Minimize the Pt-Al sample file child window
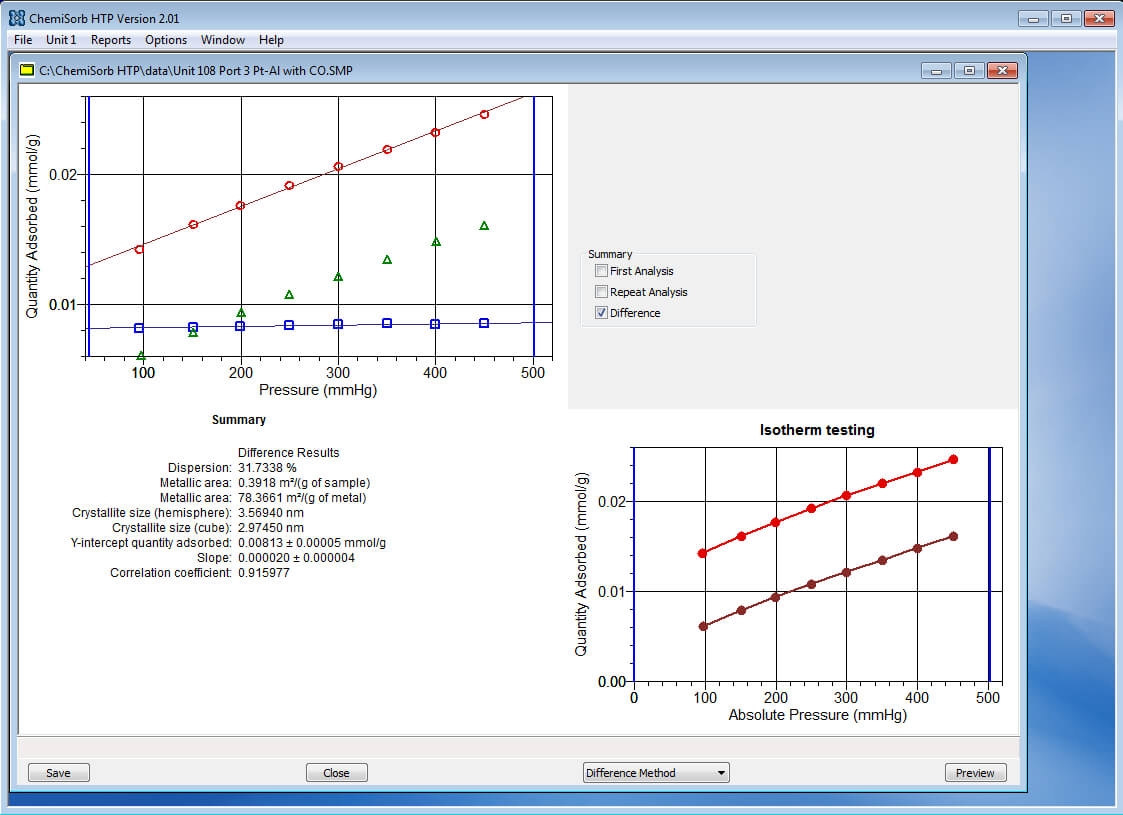This screenshot has width=1123, height=815. (x=936, y=70)
